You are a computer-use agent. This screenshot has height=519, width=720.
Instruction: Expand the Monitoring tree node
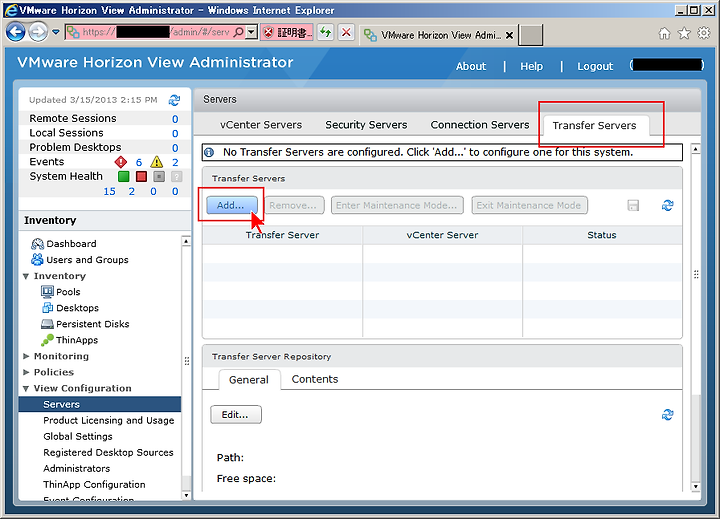[x=26, y=356]
